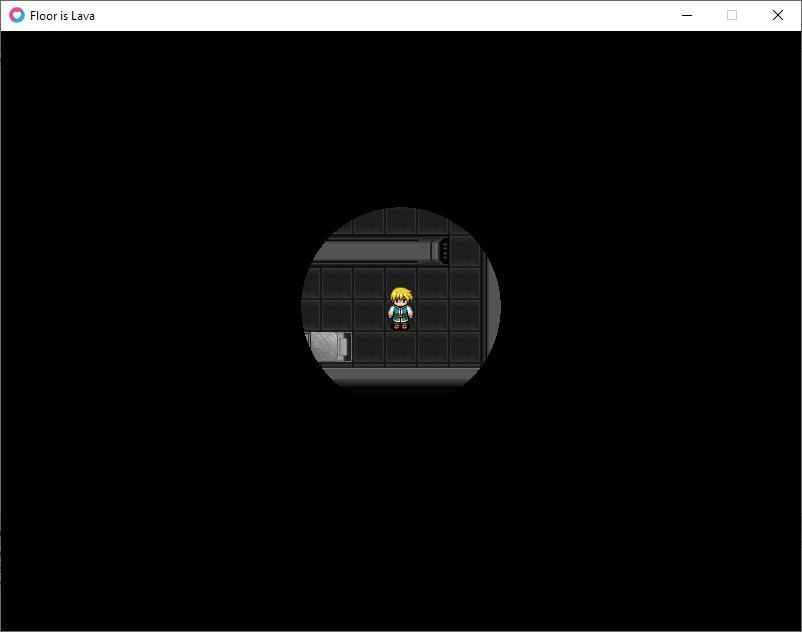Screen dimensions: 802x632
Task: Click the floor tile directly above the character
Action: click(401, 282)
